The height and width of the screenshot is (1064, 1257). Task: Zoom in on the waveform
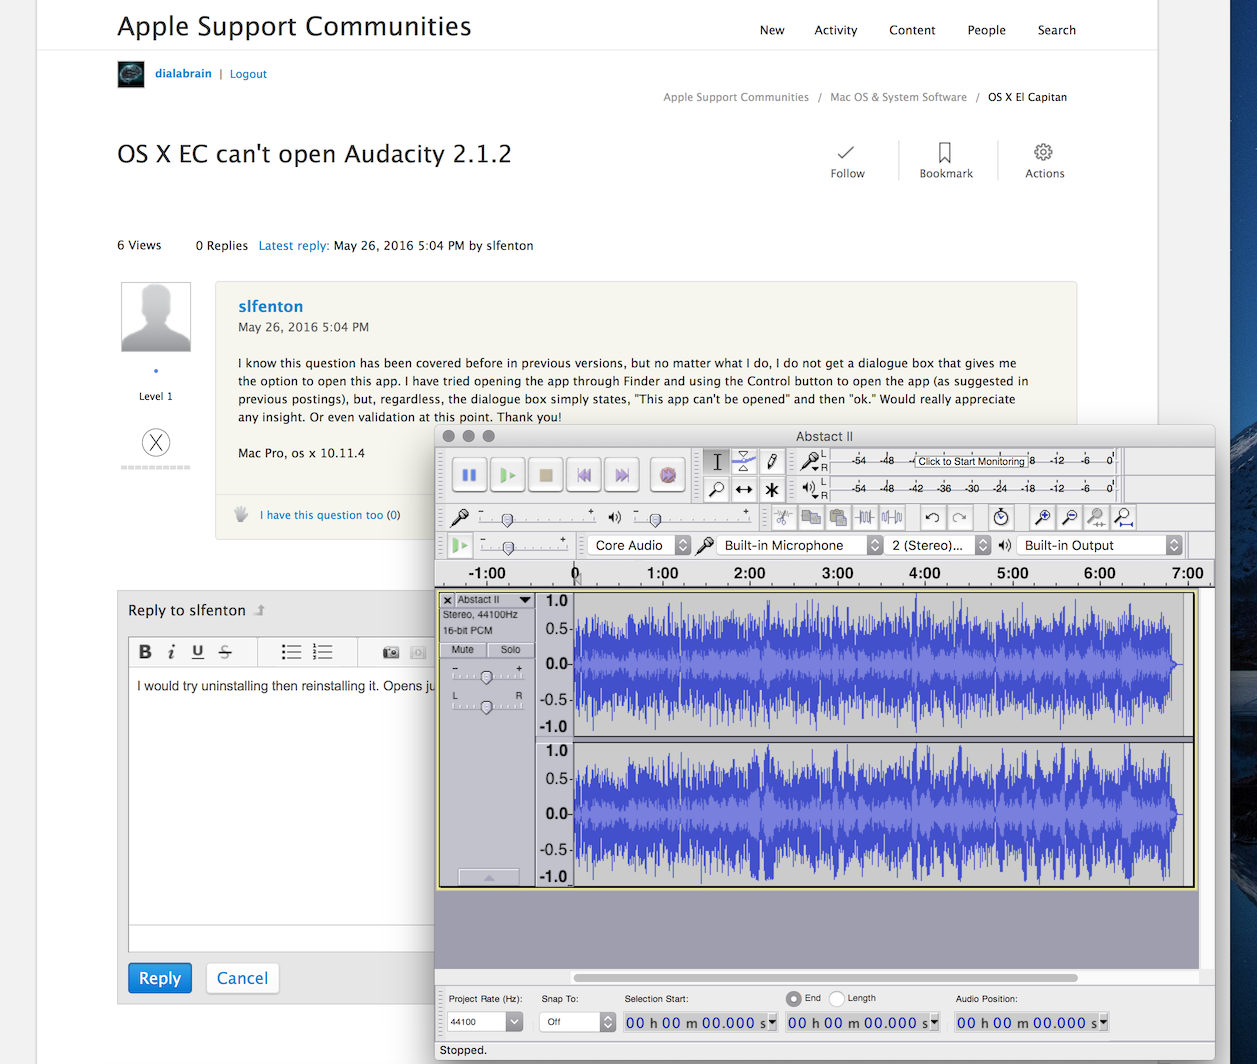click(x=1042, y=517)
